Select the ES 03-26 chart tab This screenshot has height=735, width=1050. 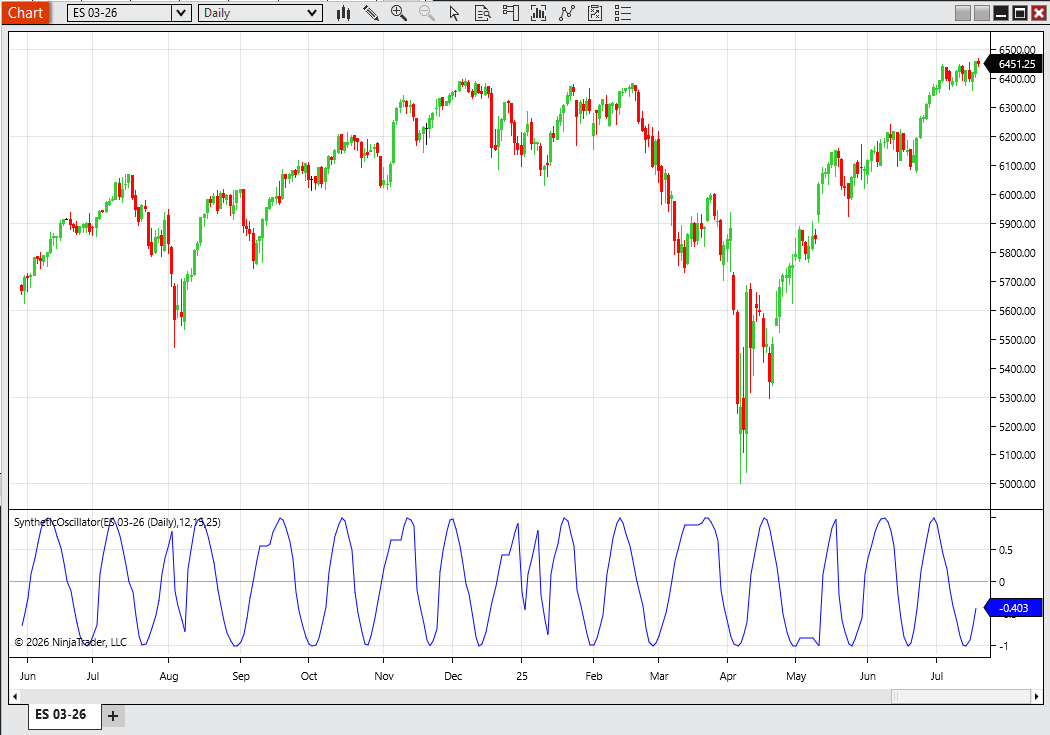coord(61,715)
